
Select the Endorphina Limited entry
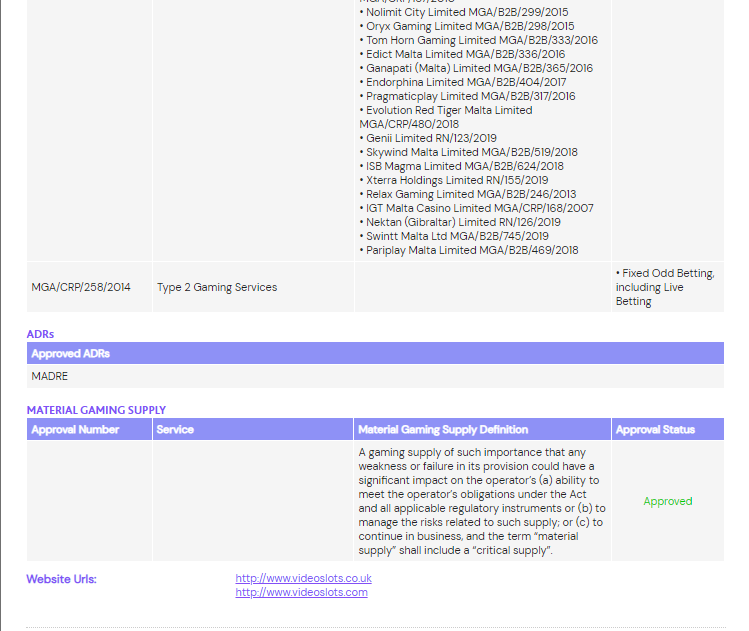[x=462, y=82]
